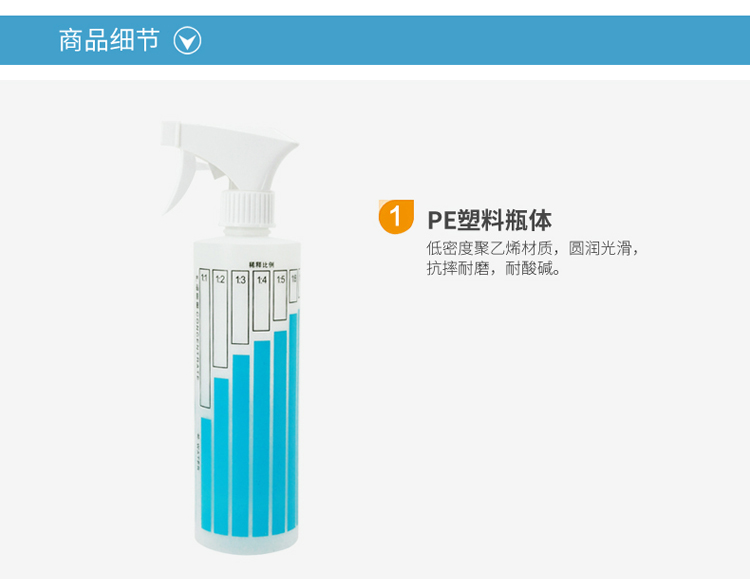Click the PE塑料瓶体 heading
Viewport: 750px width, 579px height.
click(x=489, y=221)
